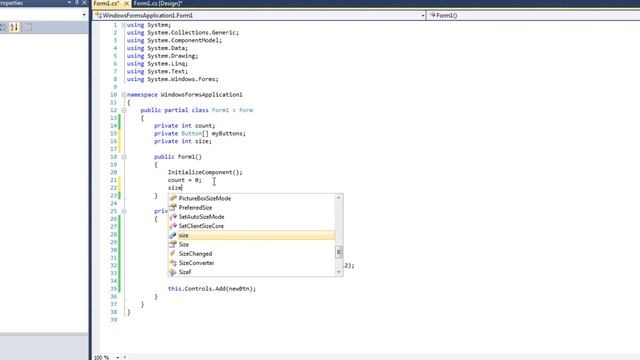The height and width of the screenshot is (360, 640).
Task: Click private int size; declaration
Action: coord(183,141)
